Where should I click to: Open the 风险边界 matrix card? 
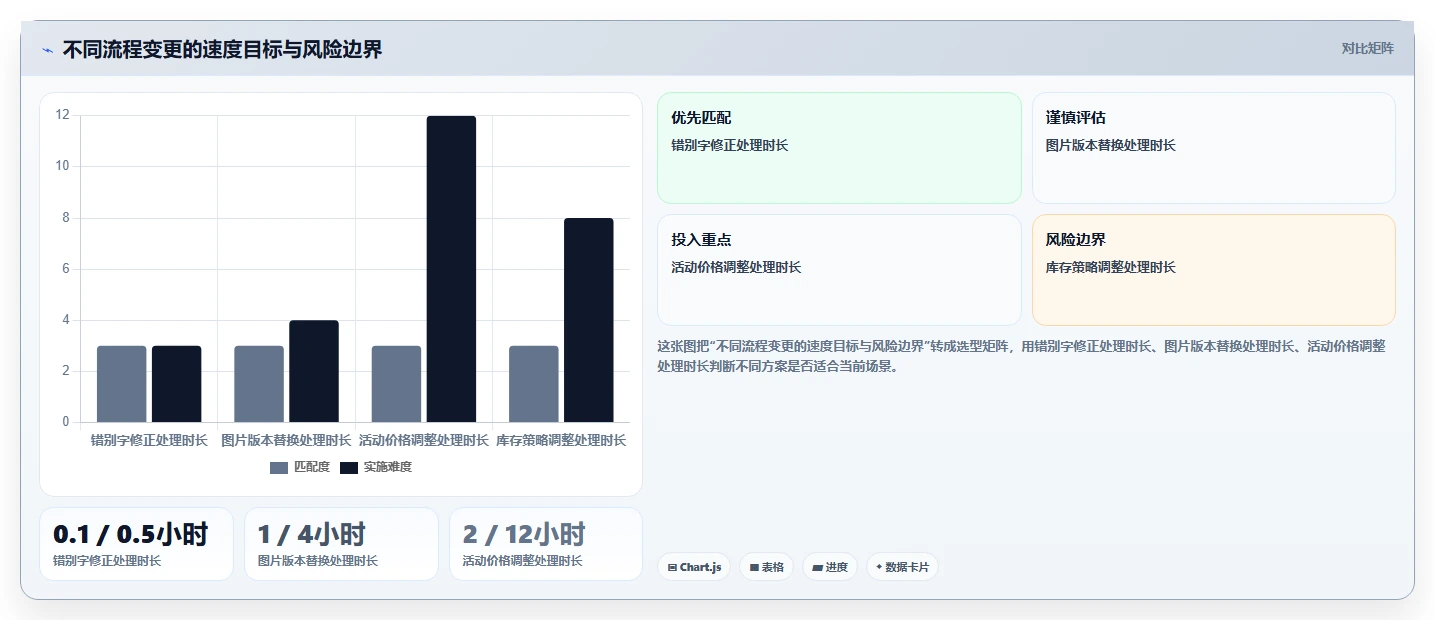[1213, 270]
